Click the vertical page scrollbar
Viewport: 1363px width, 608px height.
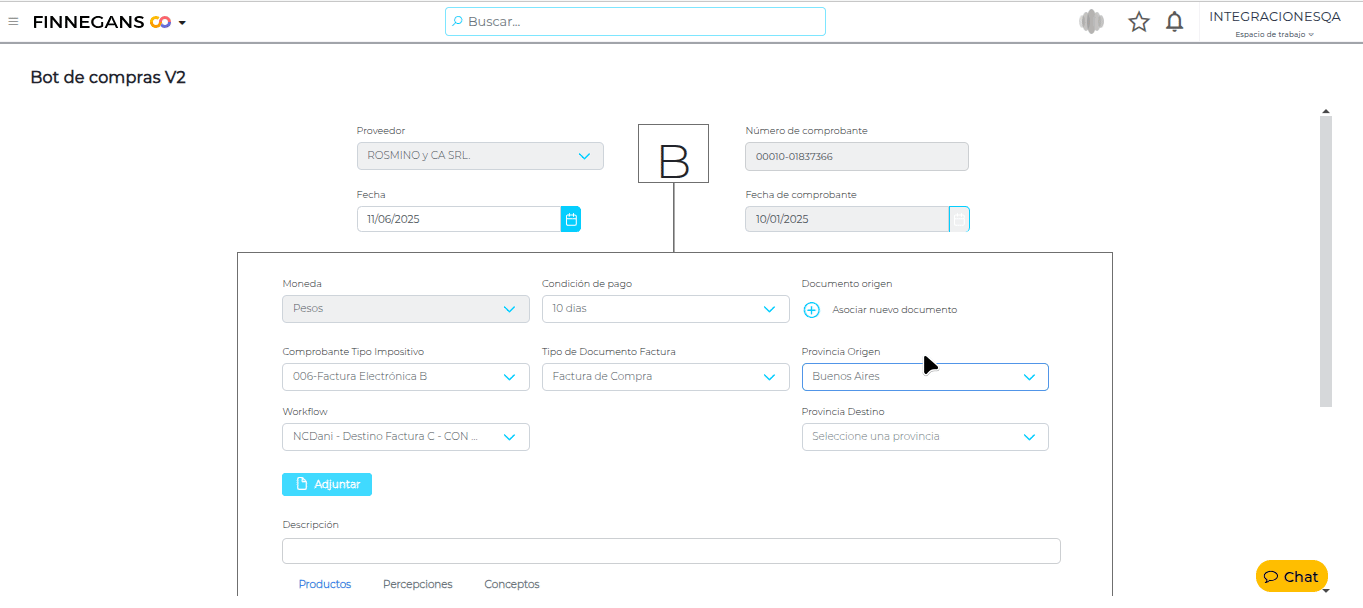tap(1326, 260)
